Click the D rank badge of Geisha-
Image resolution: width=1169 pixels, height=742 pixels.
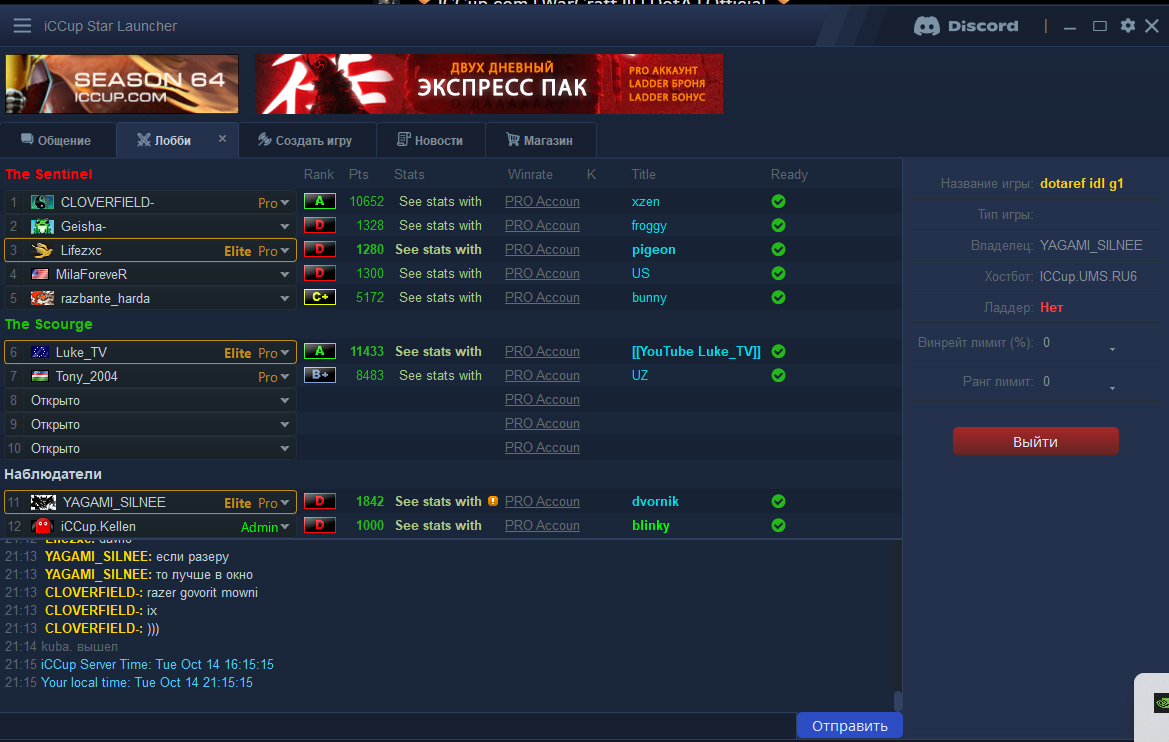click(320, 225)
